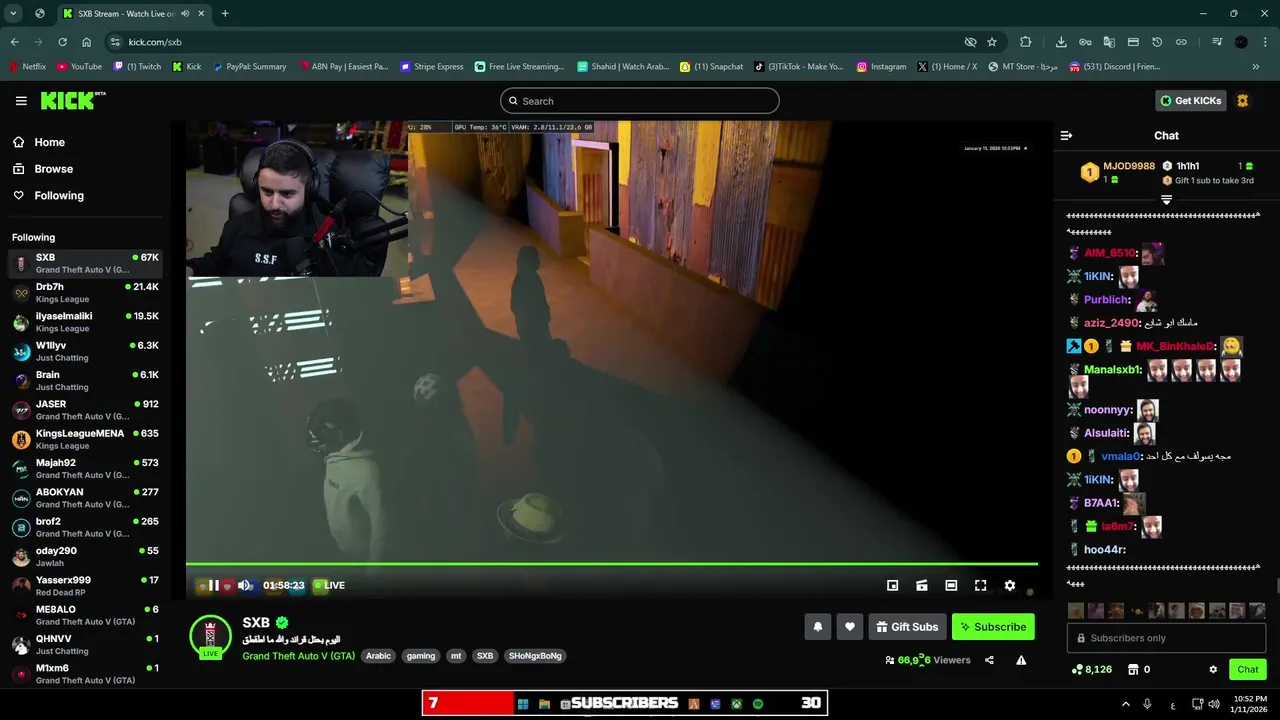
Task: Click the clip icon in the player controls
Action: [x=922, y=586]
